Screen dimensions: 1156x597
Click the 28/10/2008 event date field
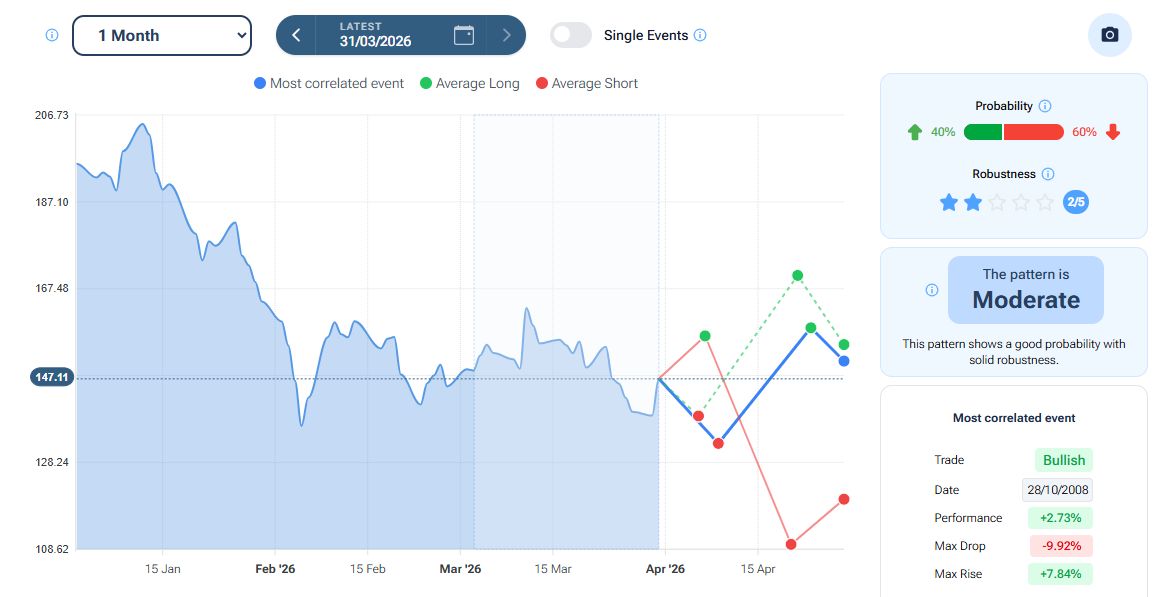pyautogui.click(x=1058, y=490)
